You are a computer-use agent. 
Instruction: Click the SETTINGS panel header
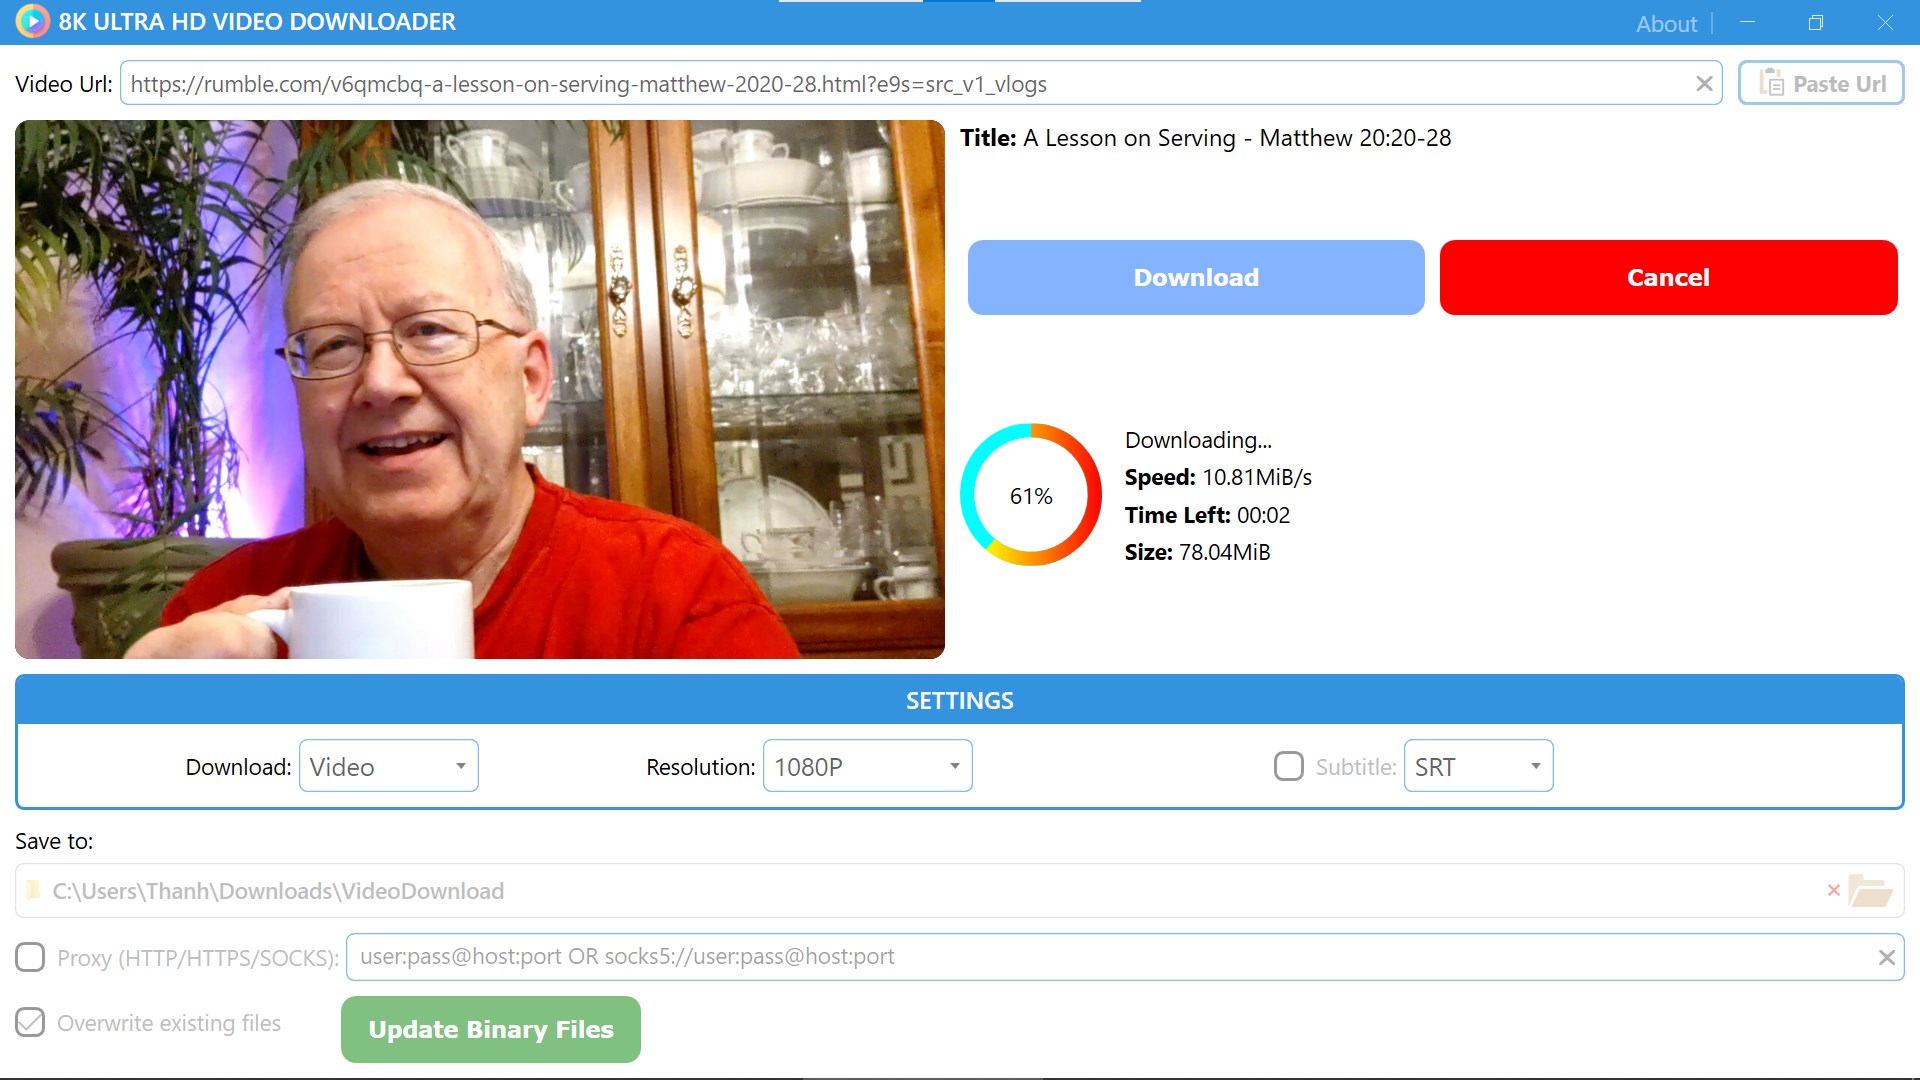pos(959,700)
